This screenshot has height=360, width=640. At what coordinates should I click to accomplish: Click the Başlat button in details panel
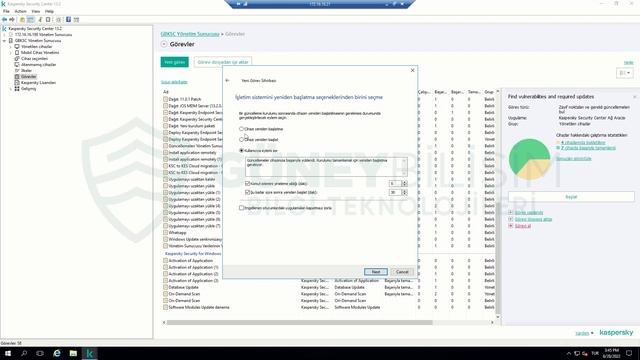click(571, 197)
